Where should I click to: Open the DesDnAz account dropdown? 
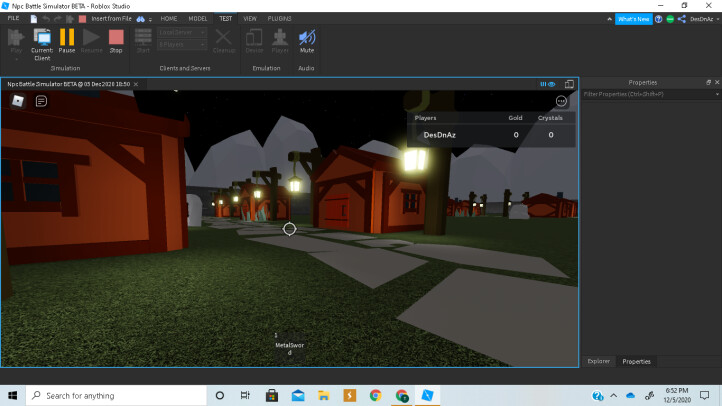point(704,19)
